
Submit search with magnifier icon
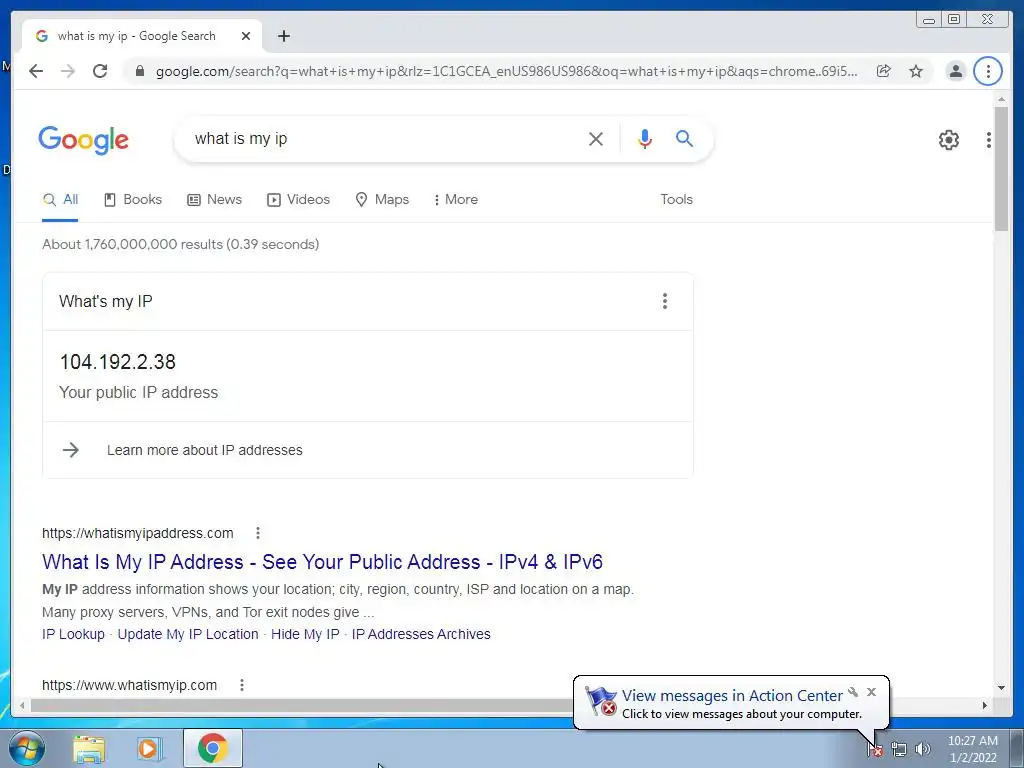point(684,138)
